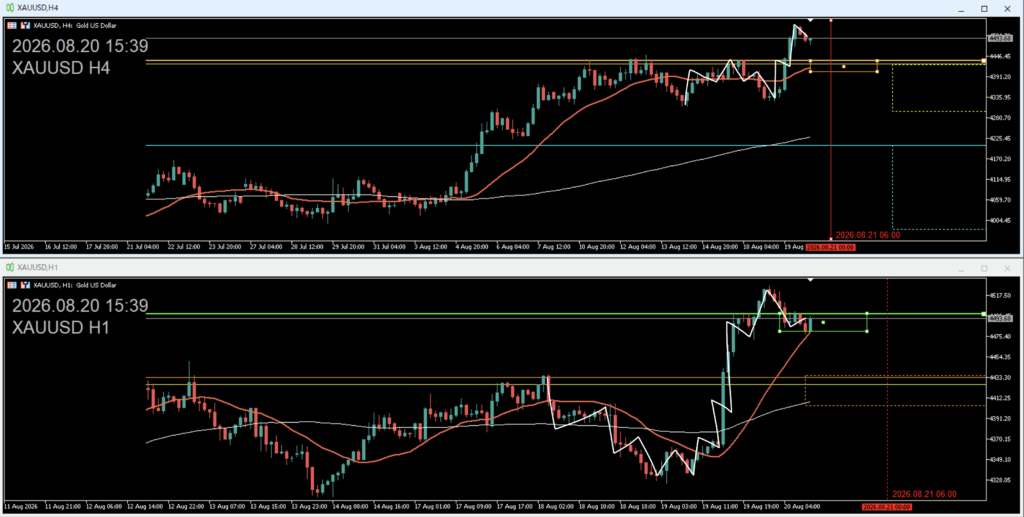This screenshot has width=1024, height=517.
Task: Click the 4493.68 price label on H4 scale
Action: click(1000, 39)
